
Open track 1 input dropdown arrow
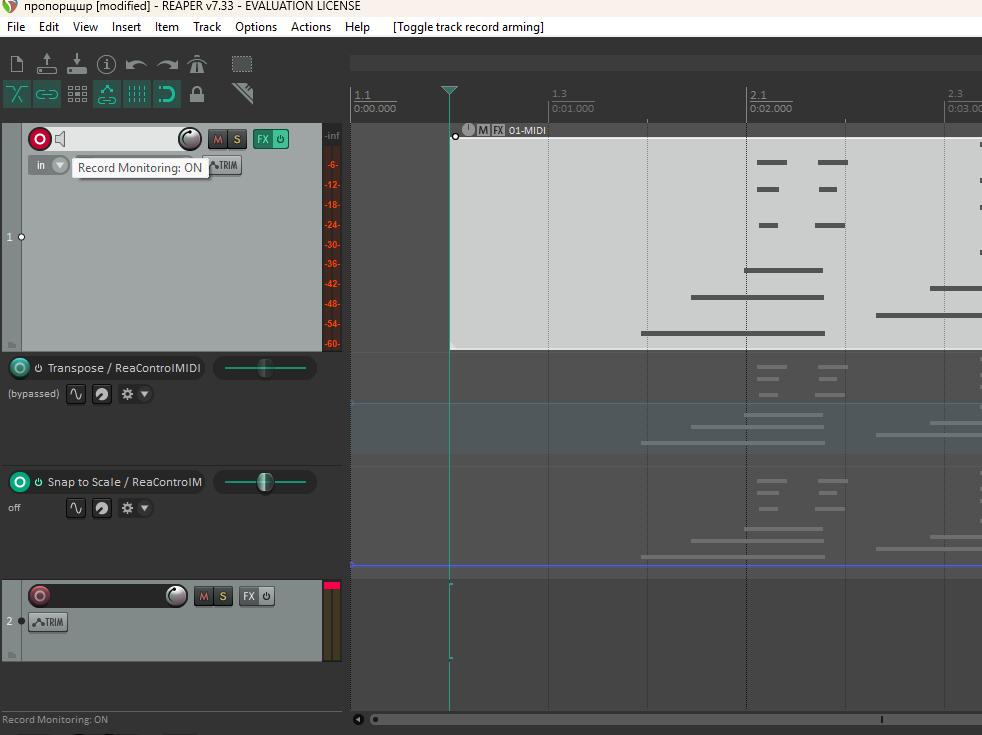[60, 165]
